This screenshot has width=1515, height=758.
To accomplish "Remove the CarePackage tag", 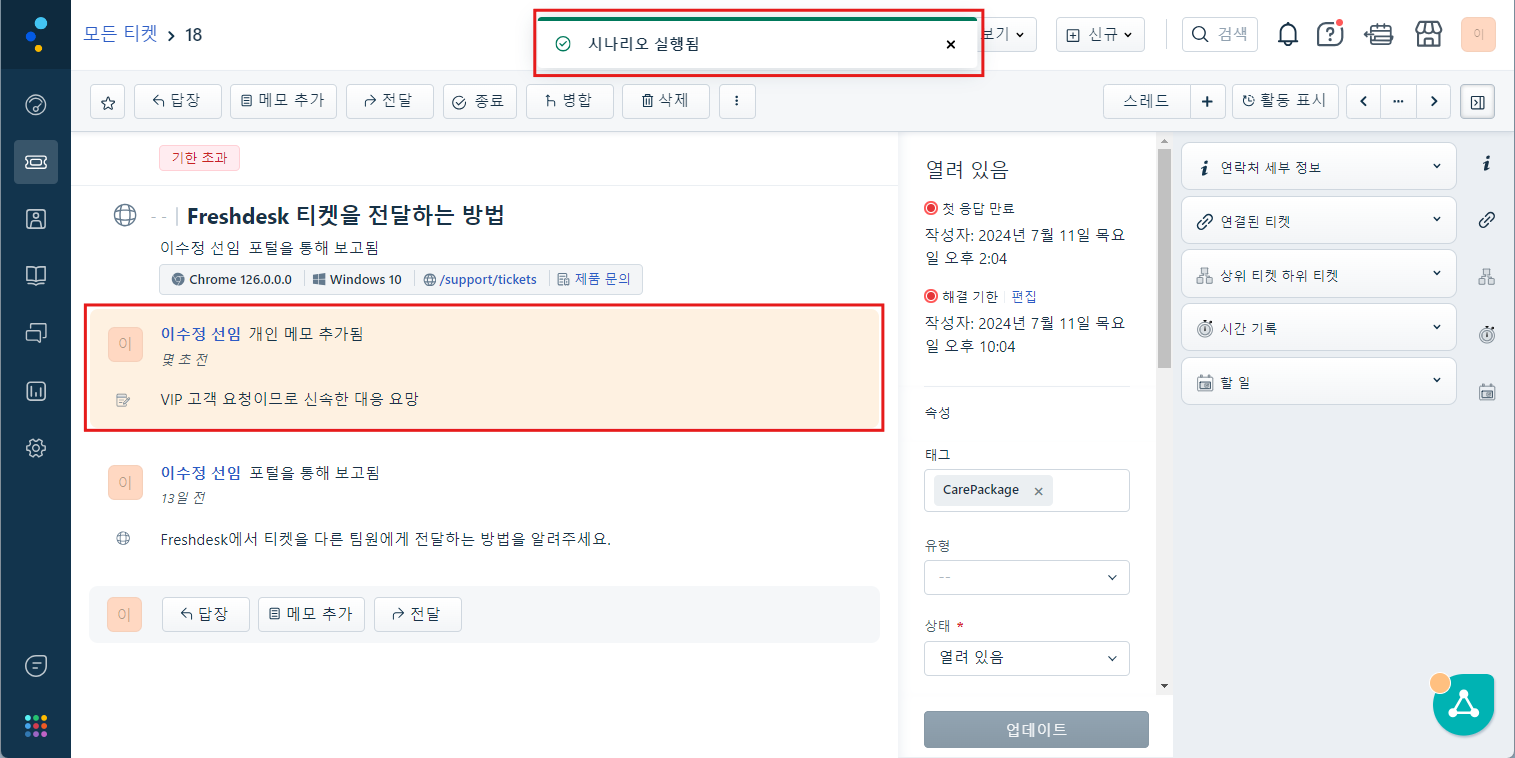I will 1038,491.
